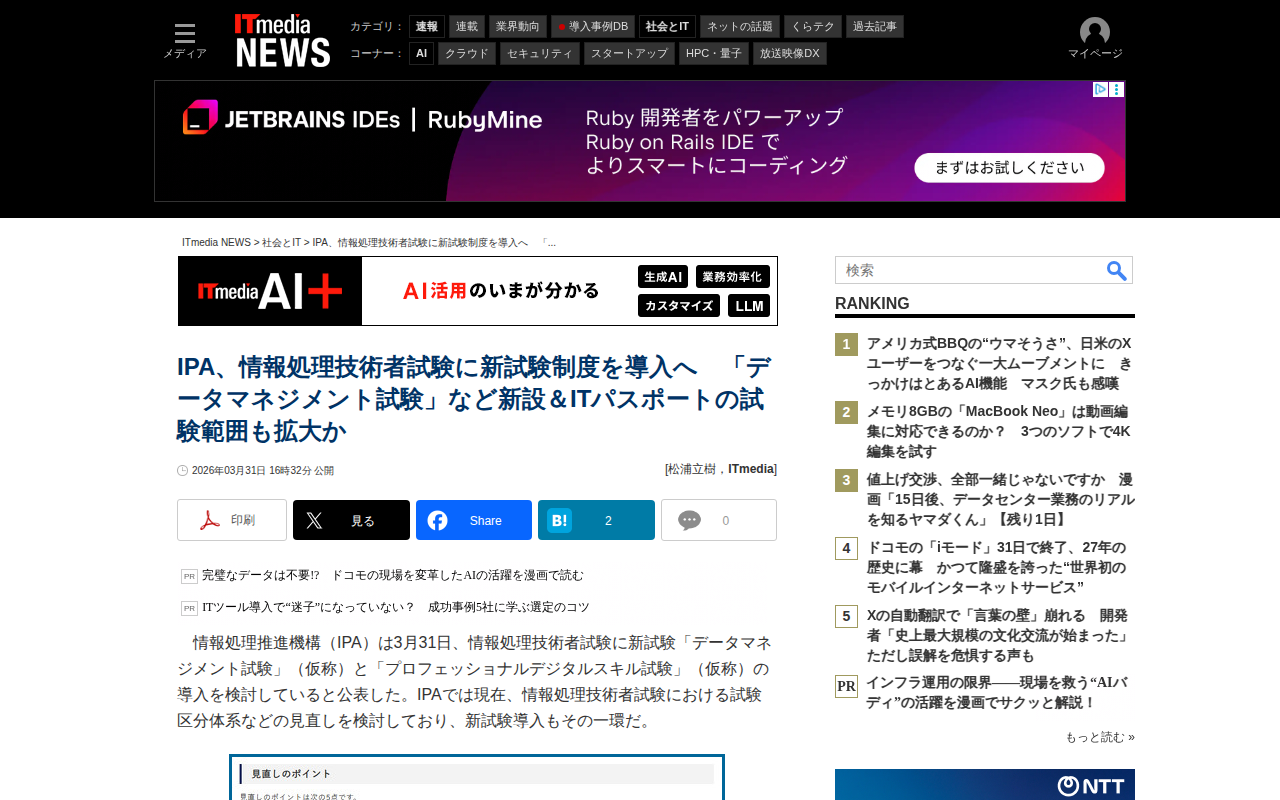
Task: Click ITmedia NEWS breadcrumb link
Action: click(x=217, y=243)
